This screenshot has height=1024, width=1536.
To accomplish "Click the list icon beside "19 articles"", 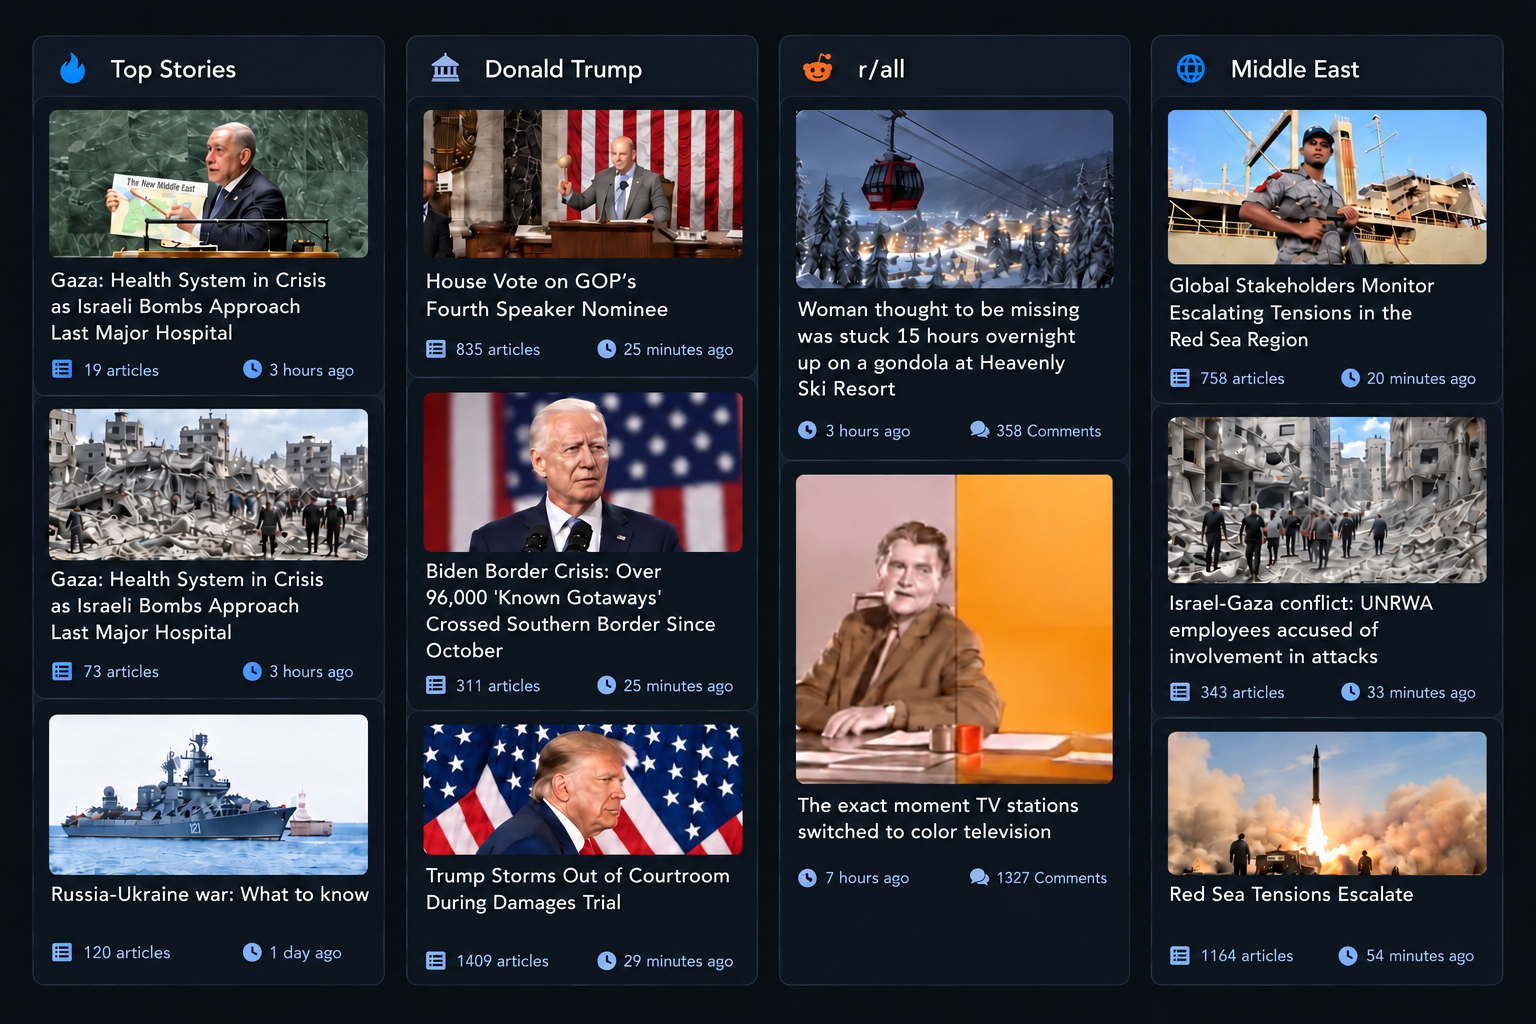I will (62, 370).
